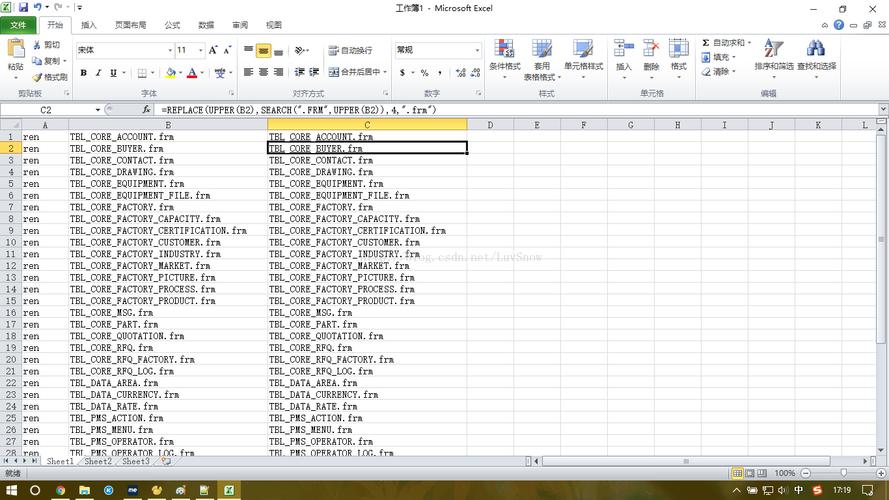Viewport: 889px width, 500px height.
Task: Click the font color A icon
Action: (x=192, y=73)
